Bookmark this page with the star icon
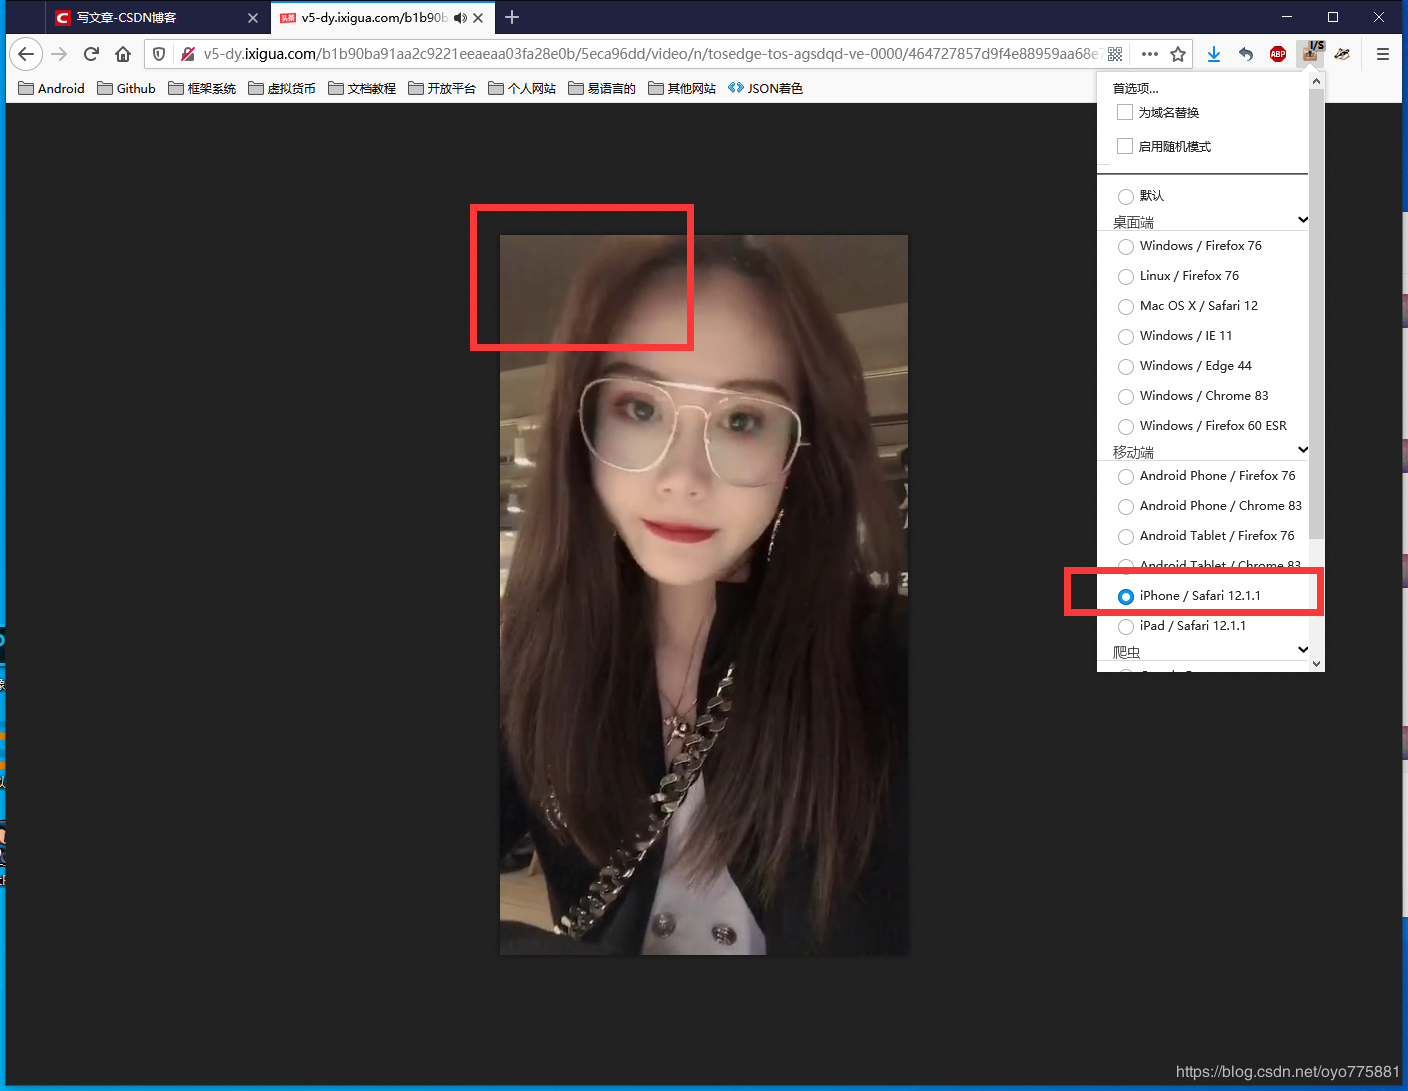This screenshot has width=1408, height=1091. click(x=1178, y=54)
